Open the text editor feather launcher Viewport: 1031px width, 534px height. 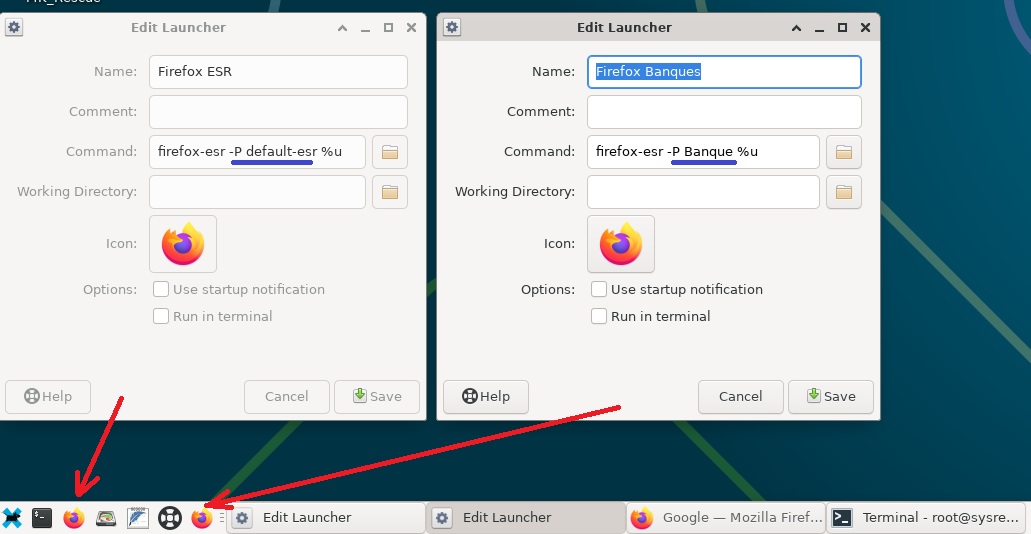[138, 518]
